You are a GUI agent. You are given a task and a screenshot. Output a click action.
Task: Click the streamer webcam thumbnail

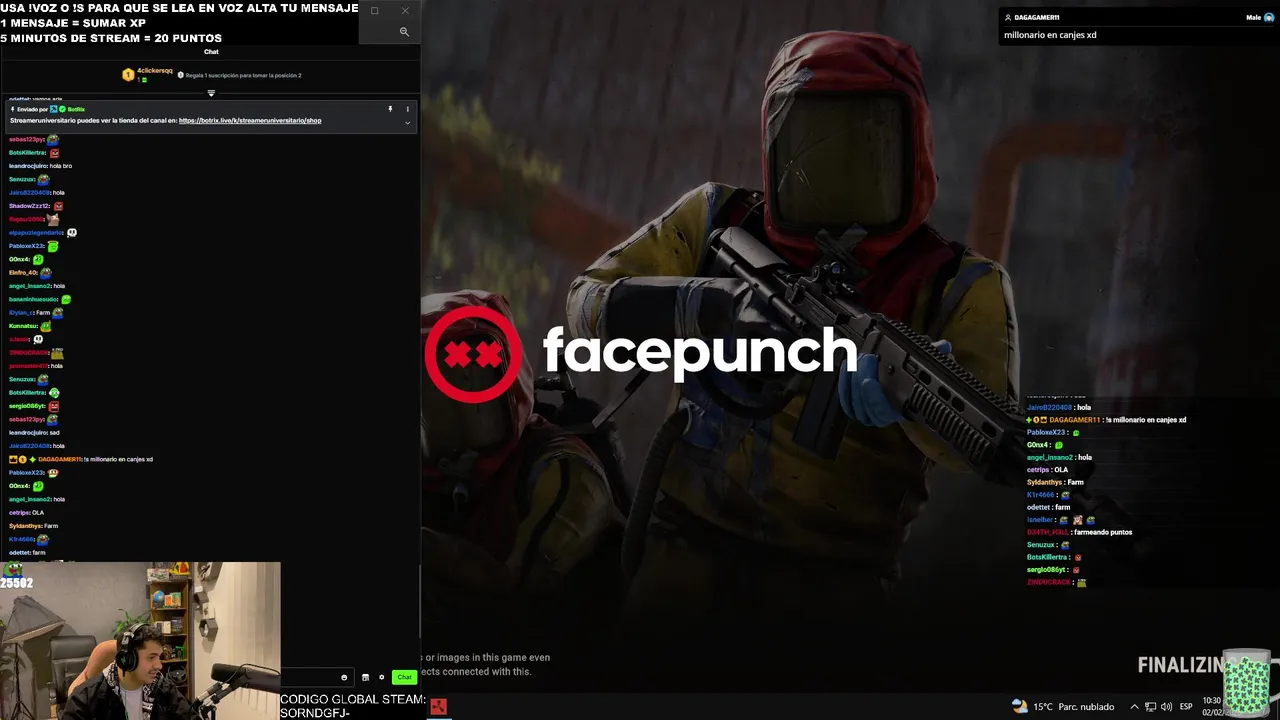coord(140,640)
